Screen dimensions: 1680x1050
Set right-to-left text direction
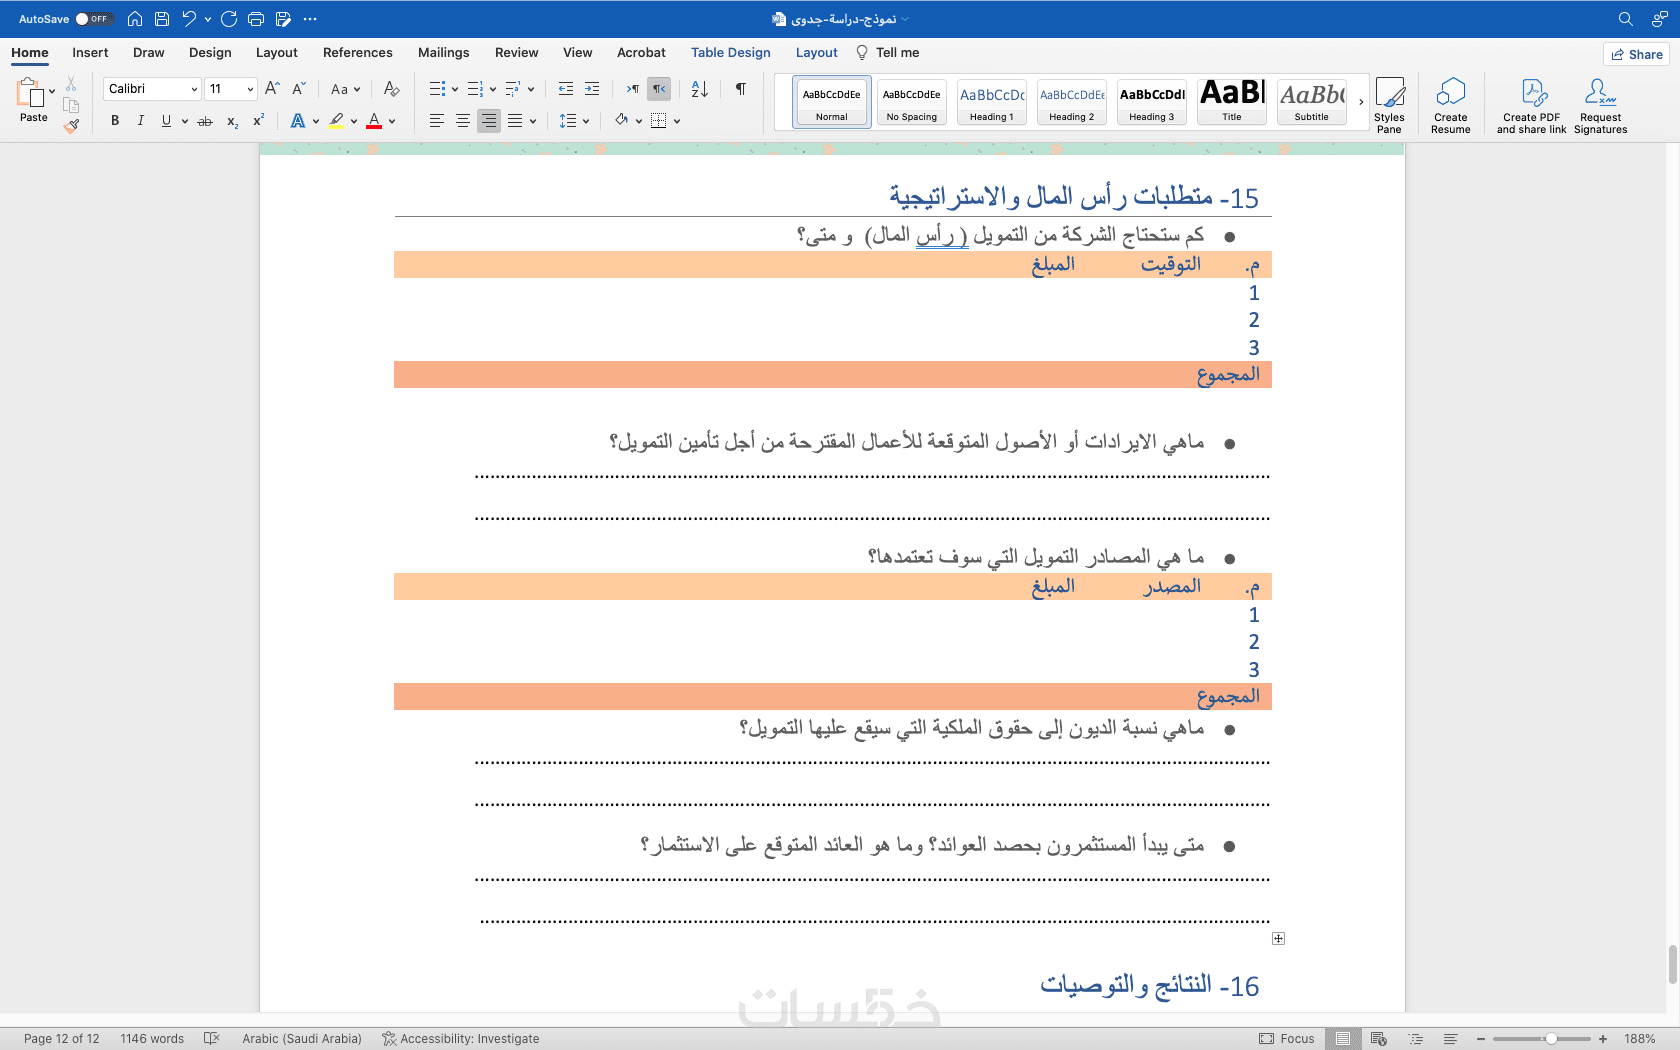pos(659,89)
